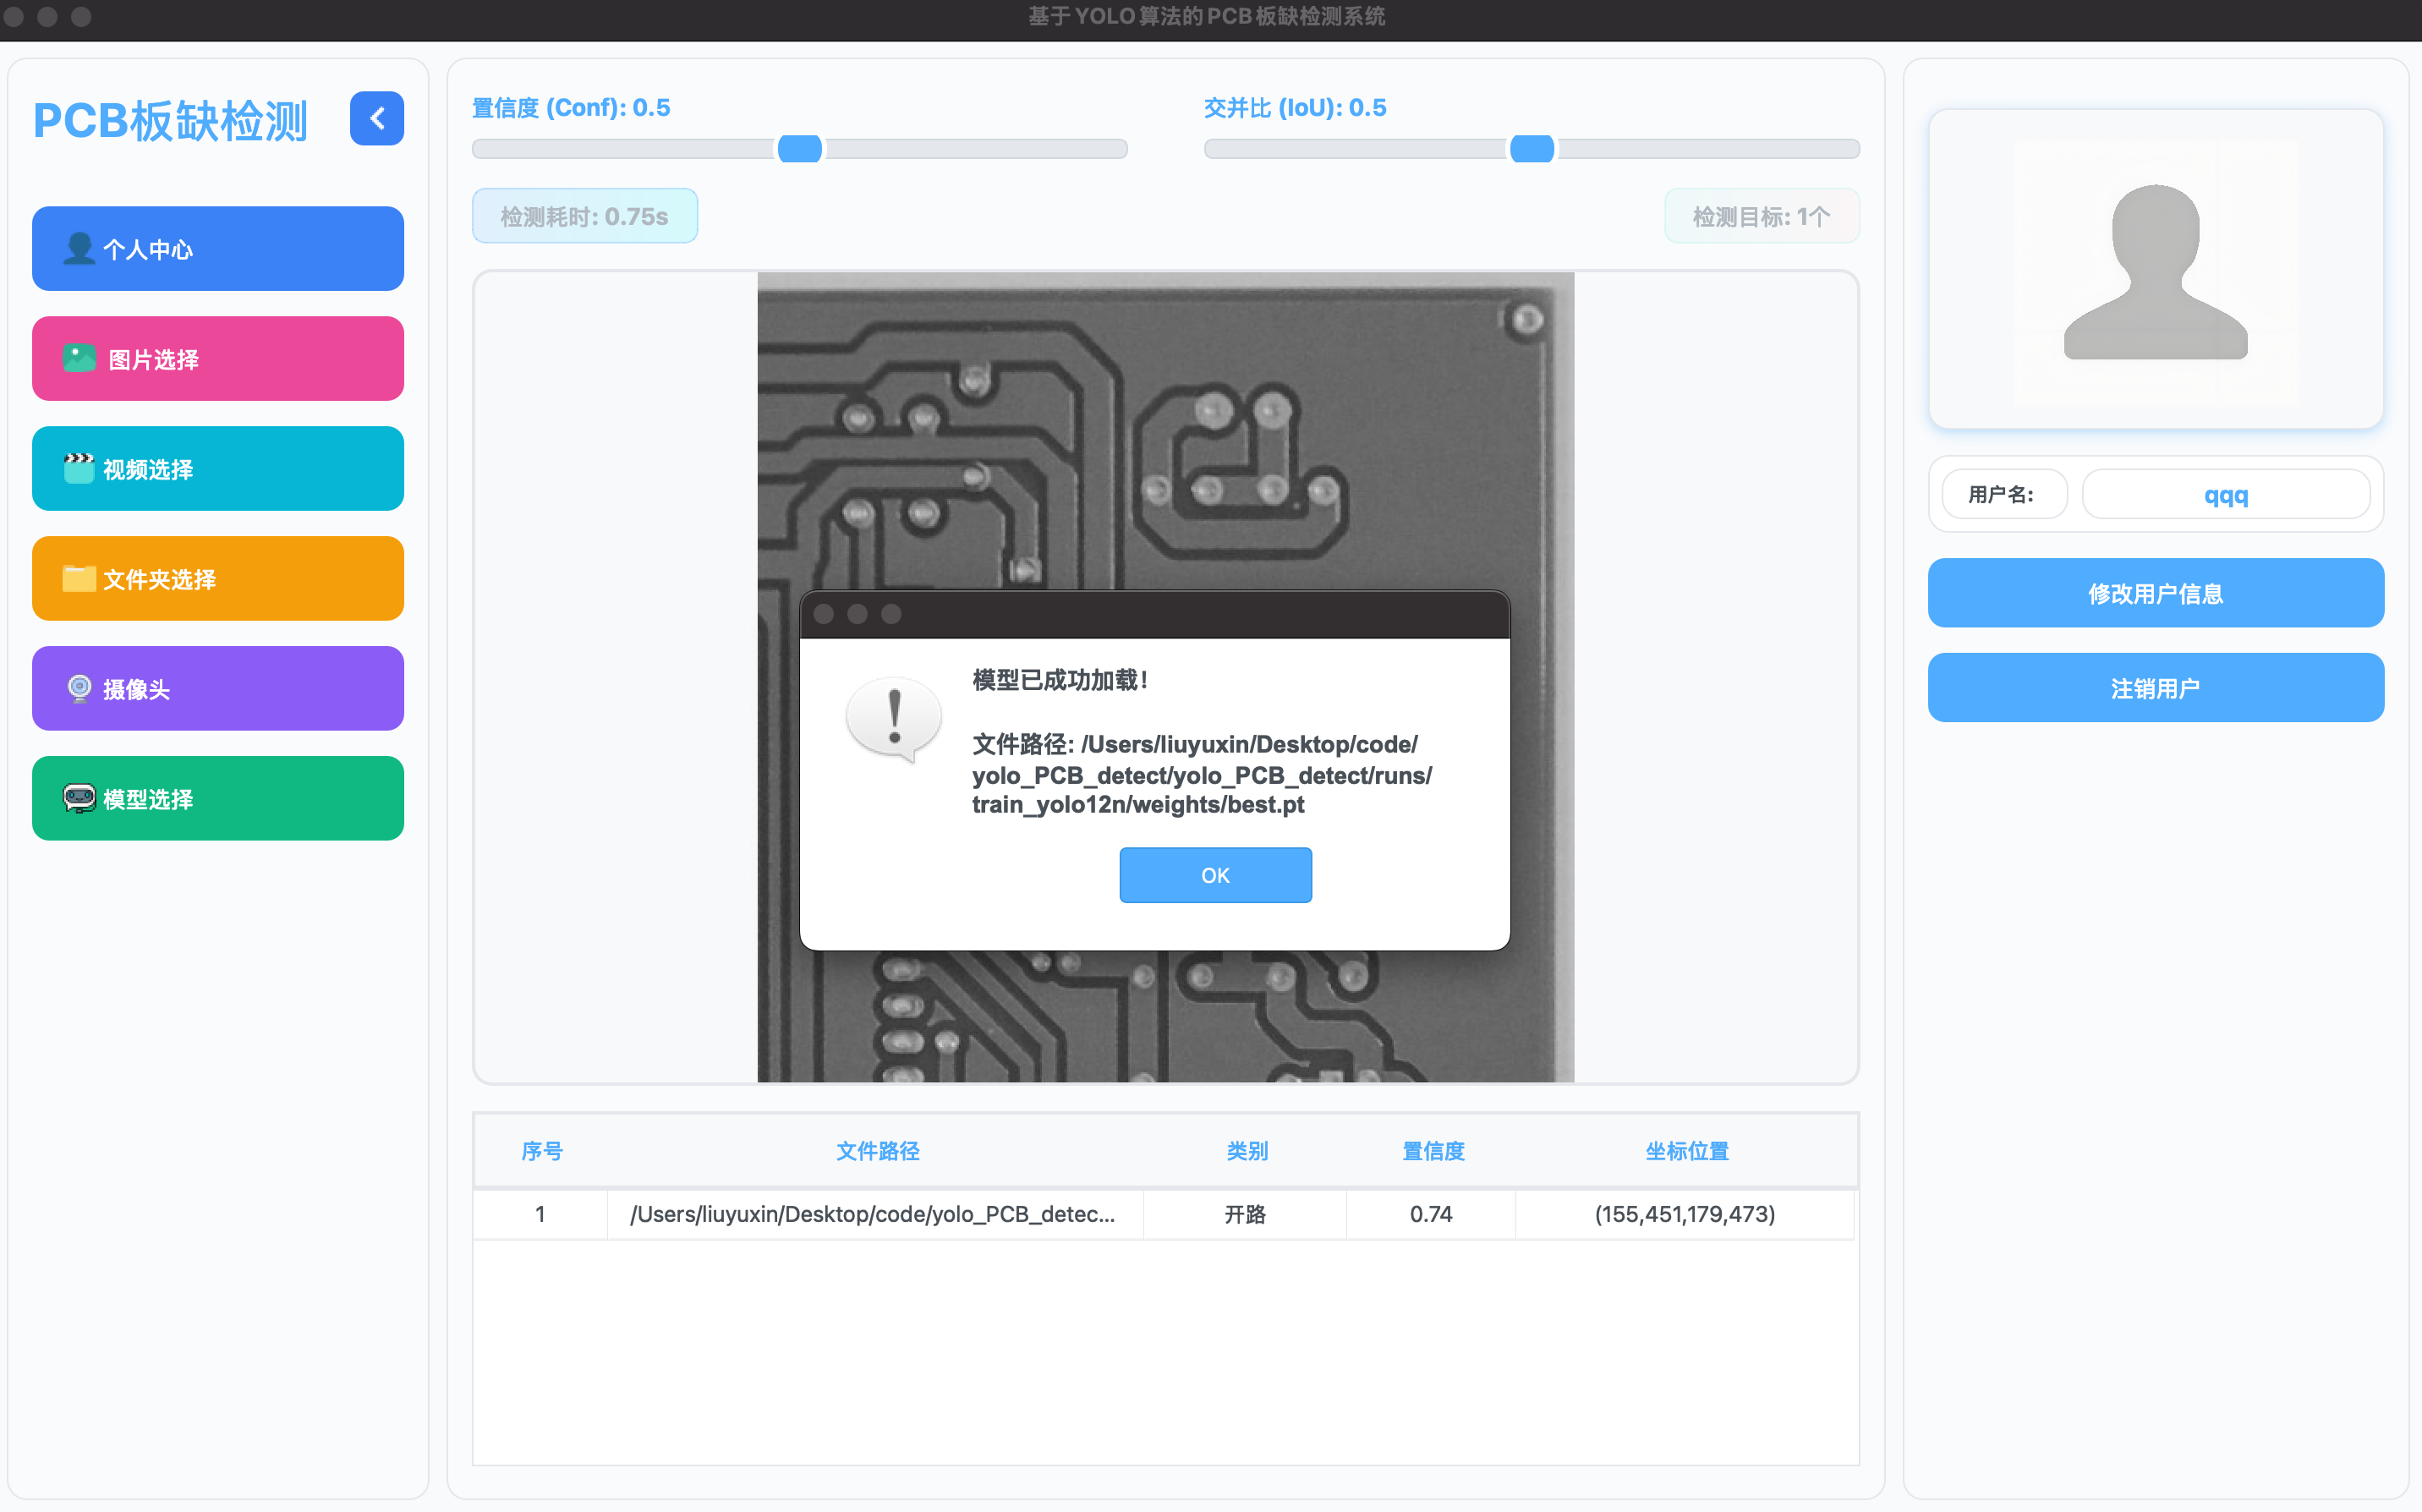Image resolution: width=2422 pixels, height=1512 pixels.
Task: Collapse the sidebar with the chevron button
Action: tap(377, 119)
